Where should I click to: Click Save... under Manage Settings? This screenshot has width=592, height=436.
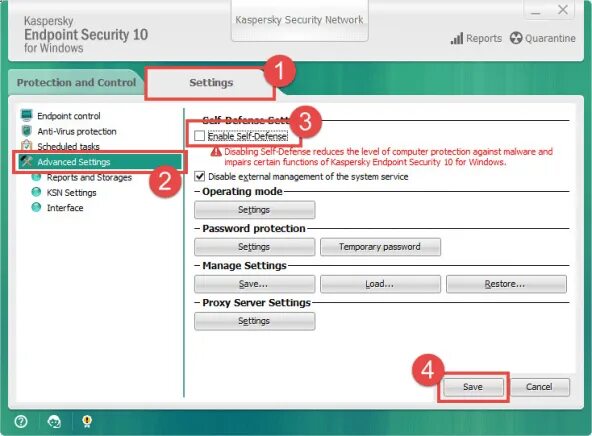coord(254,284)
